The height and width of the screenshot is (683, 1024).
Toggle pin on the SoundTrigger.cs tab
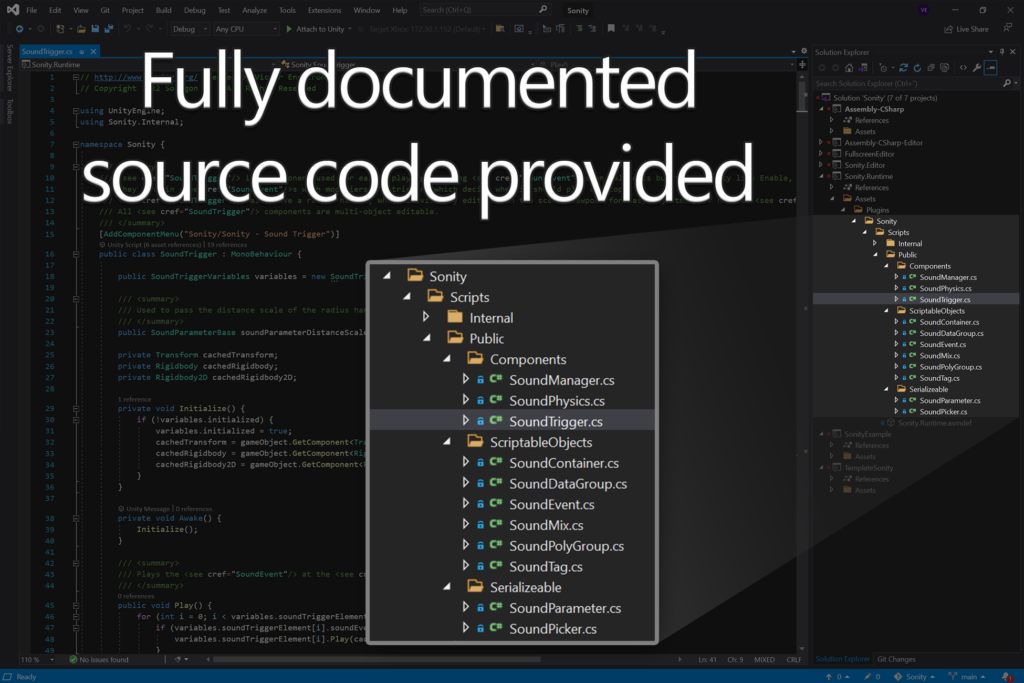[x=82, y=52]
